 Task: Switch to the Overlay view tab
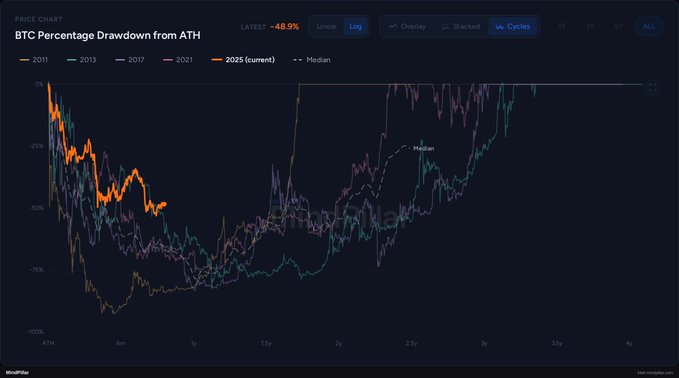pyautogui.click(x=407, y=26)
